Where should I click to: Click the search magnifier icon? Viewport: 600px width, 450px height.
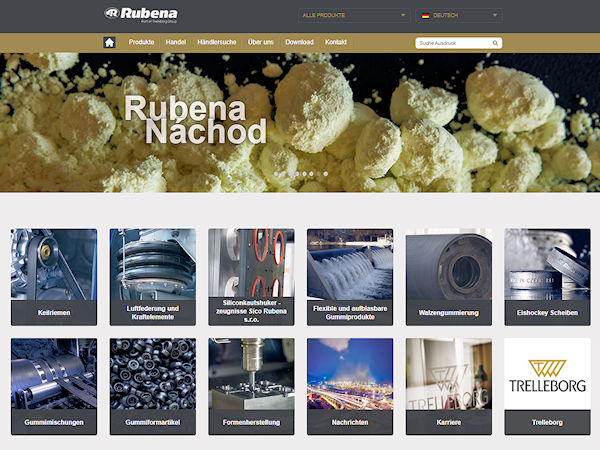click(495, 43)
